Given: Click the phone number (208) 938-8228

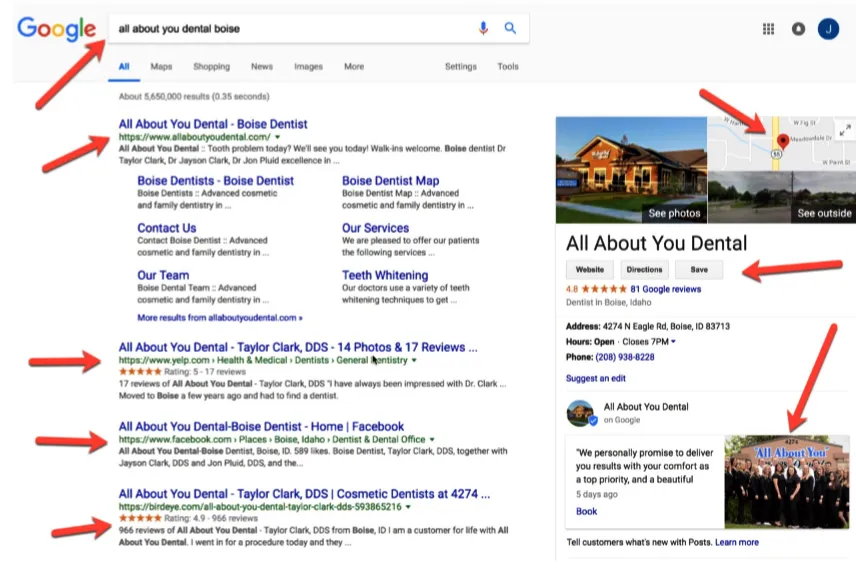Looking at the screenshot, I should (x=625, y=357).
